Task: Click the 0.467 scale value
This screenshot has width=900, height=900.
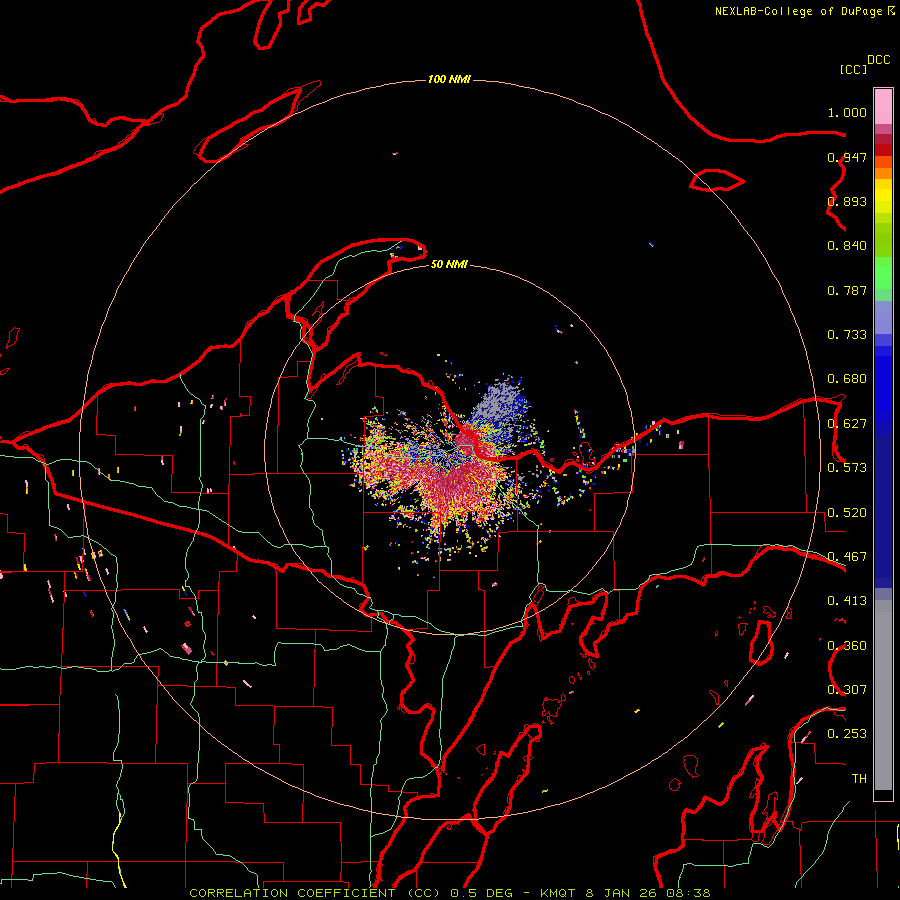Action: coord(847,557)
